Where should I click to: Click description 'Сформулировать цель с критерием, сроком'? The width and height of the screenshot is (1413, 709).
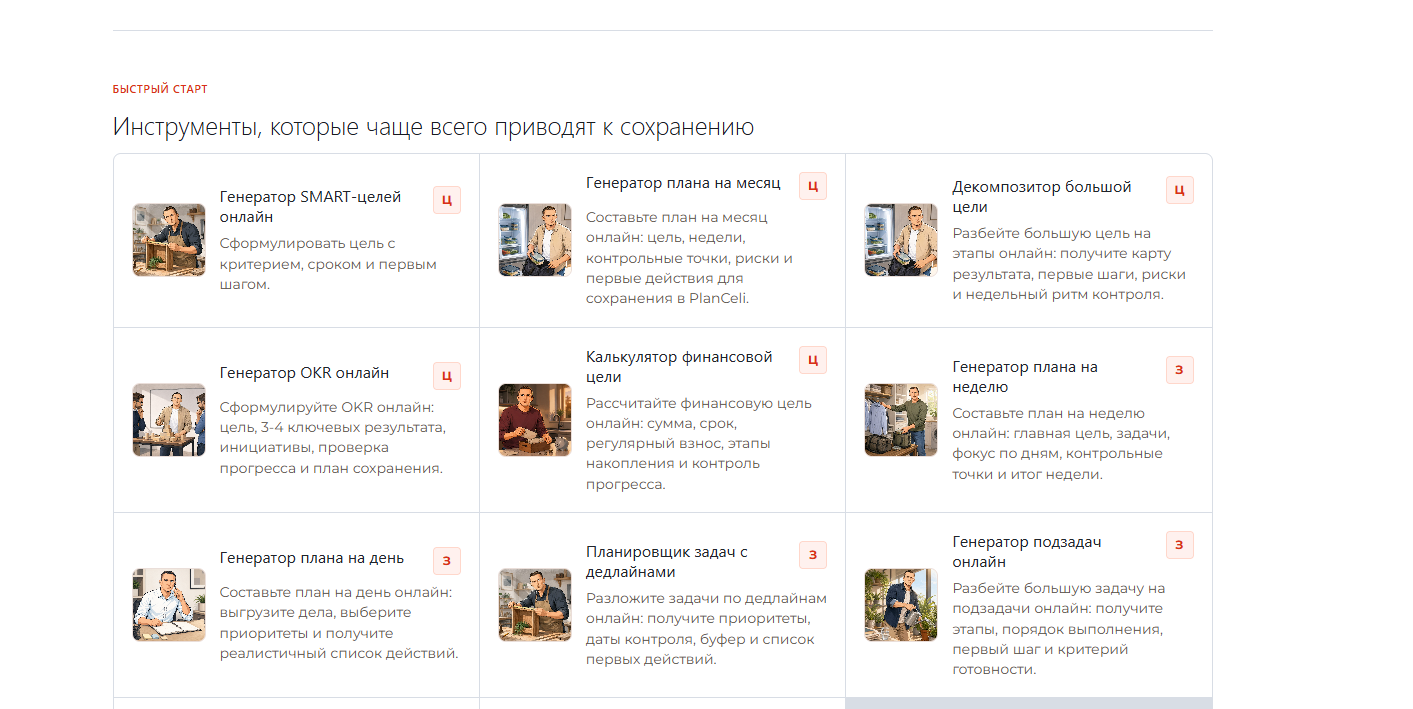pyautogui.click(x=328, y=264)
